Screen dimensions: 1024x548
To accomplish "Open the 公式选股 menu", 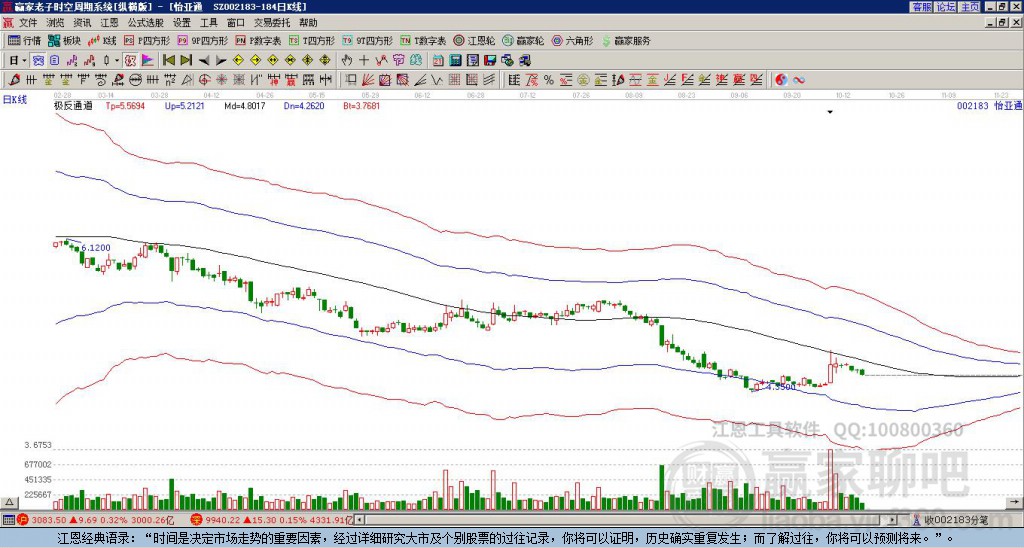I will (146, 23).
